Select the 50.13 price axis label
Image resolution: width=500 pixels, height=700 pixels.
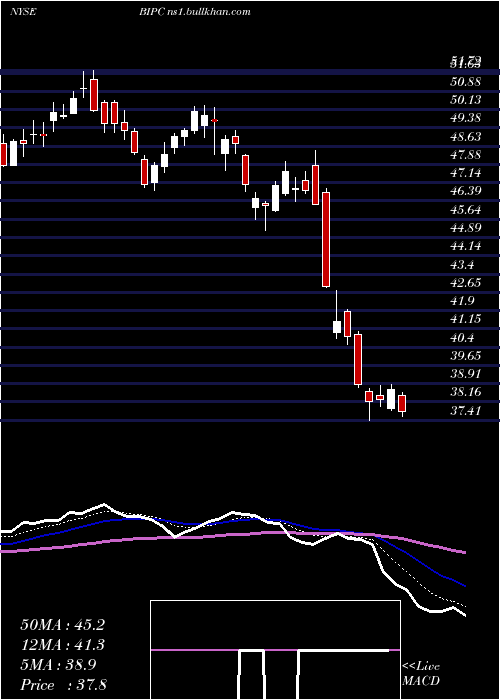[x=466, y=100]
